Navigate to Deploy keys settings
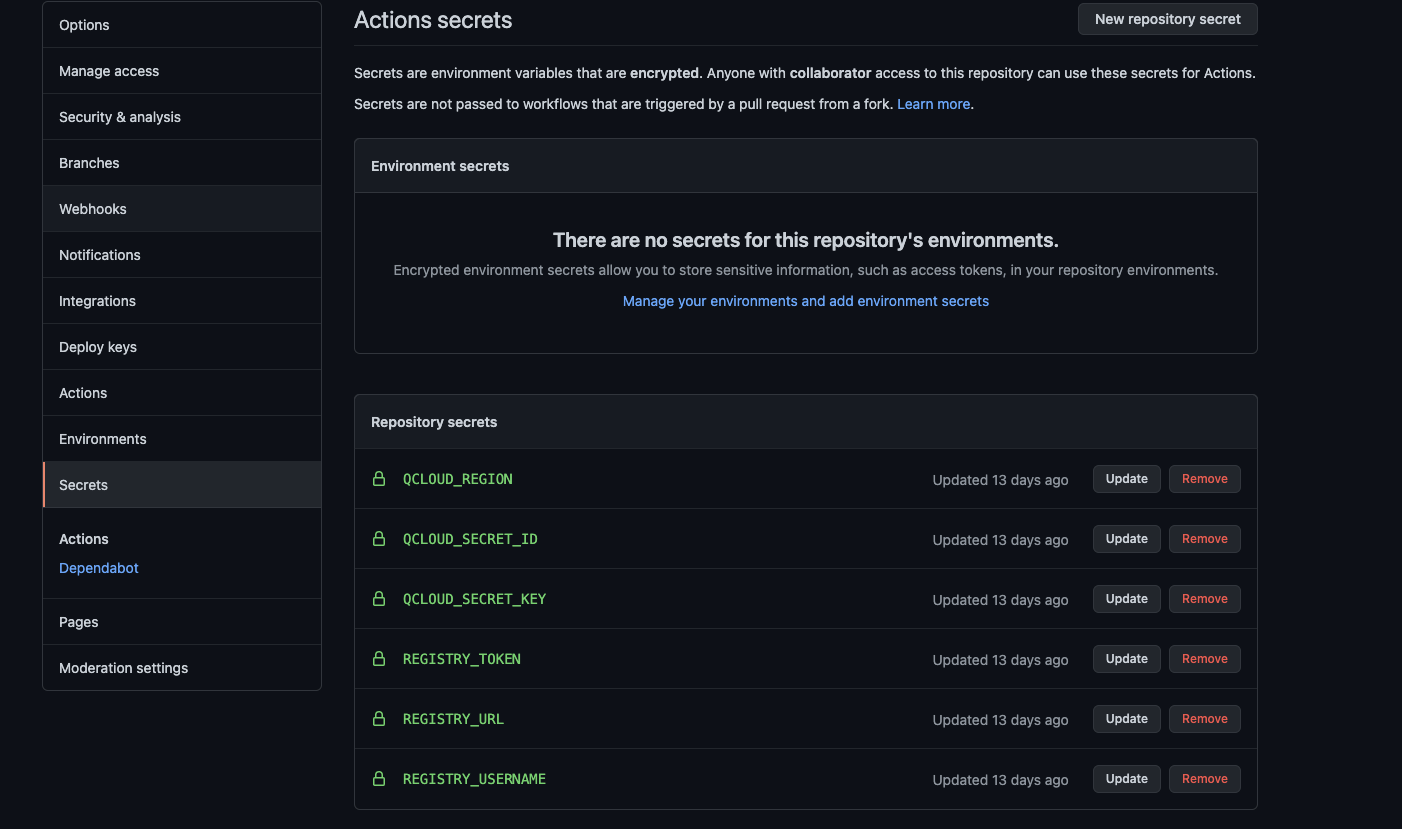 pyautogui.click(x=98, y=347)
